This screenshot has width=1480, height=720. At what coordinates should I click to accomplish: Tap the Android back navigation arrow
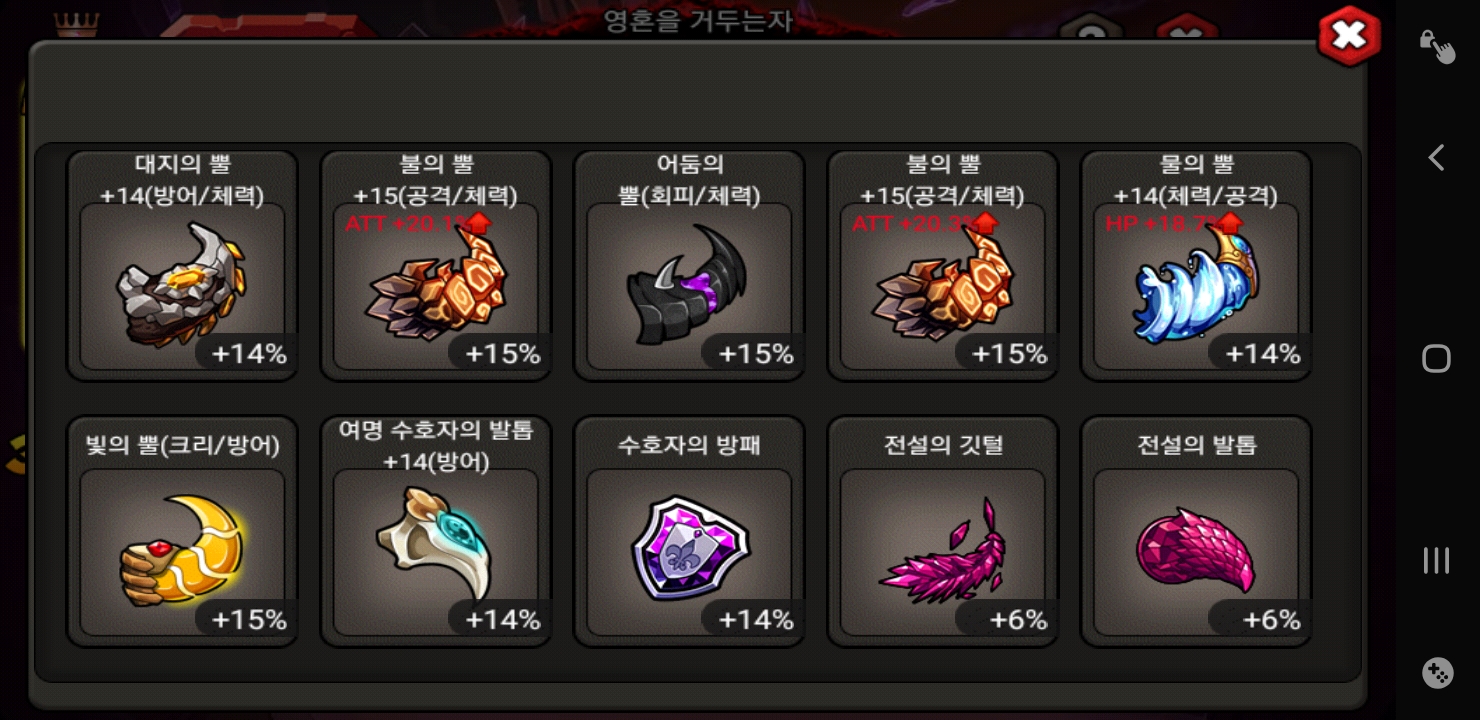coord(1436,158)
